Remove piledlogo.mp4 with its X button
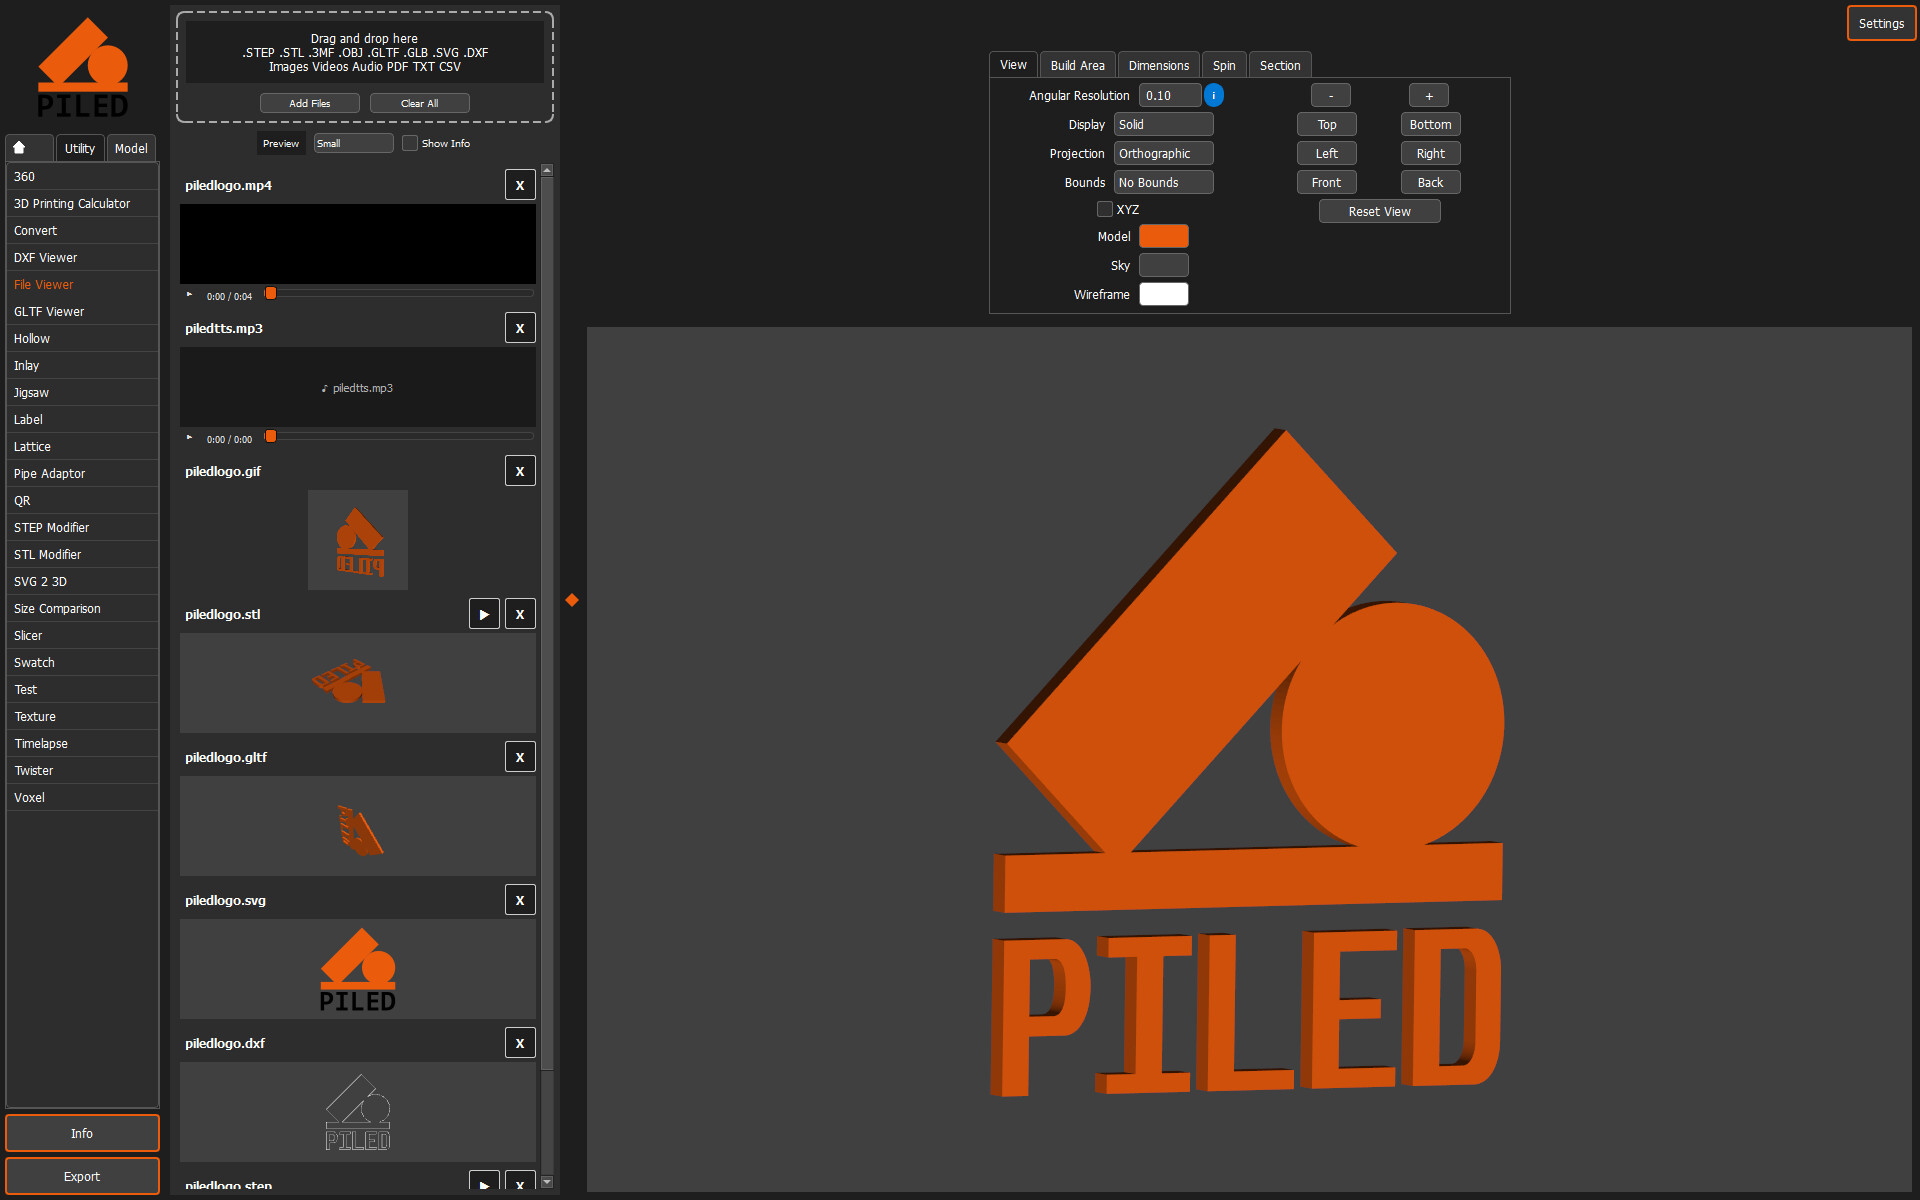Image resolution: width=1920 pixels, height=1200 pixels. [520, 185]
